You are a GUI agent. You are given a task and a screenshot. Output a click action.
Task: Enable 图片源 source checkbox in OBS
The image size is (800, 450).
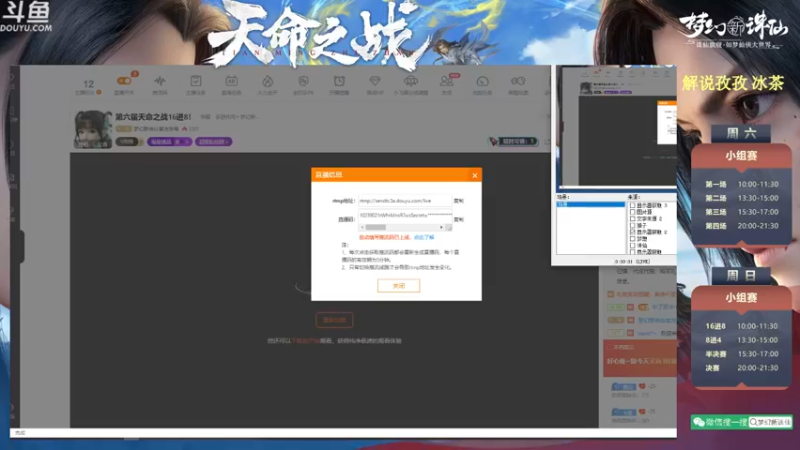pos(632,212)
